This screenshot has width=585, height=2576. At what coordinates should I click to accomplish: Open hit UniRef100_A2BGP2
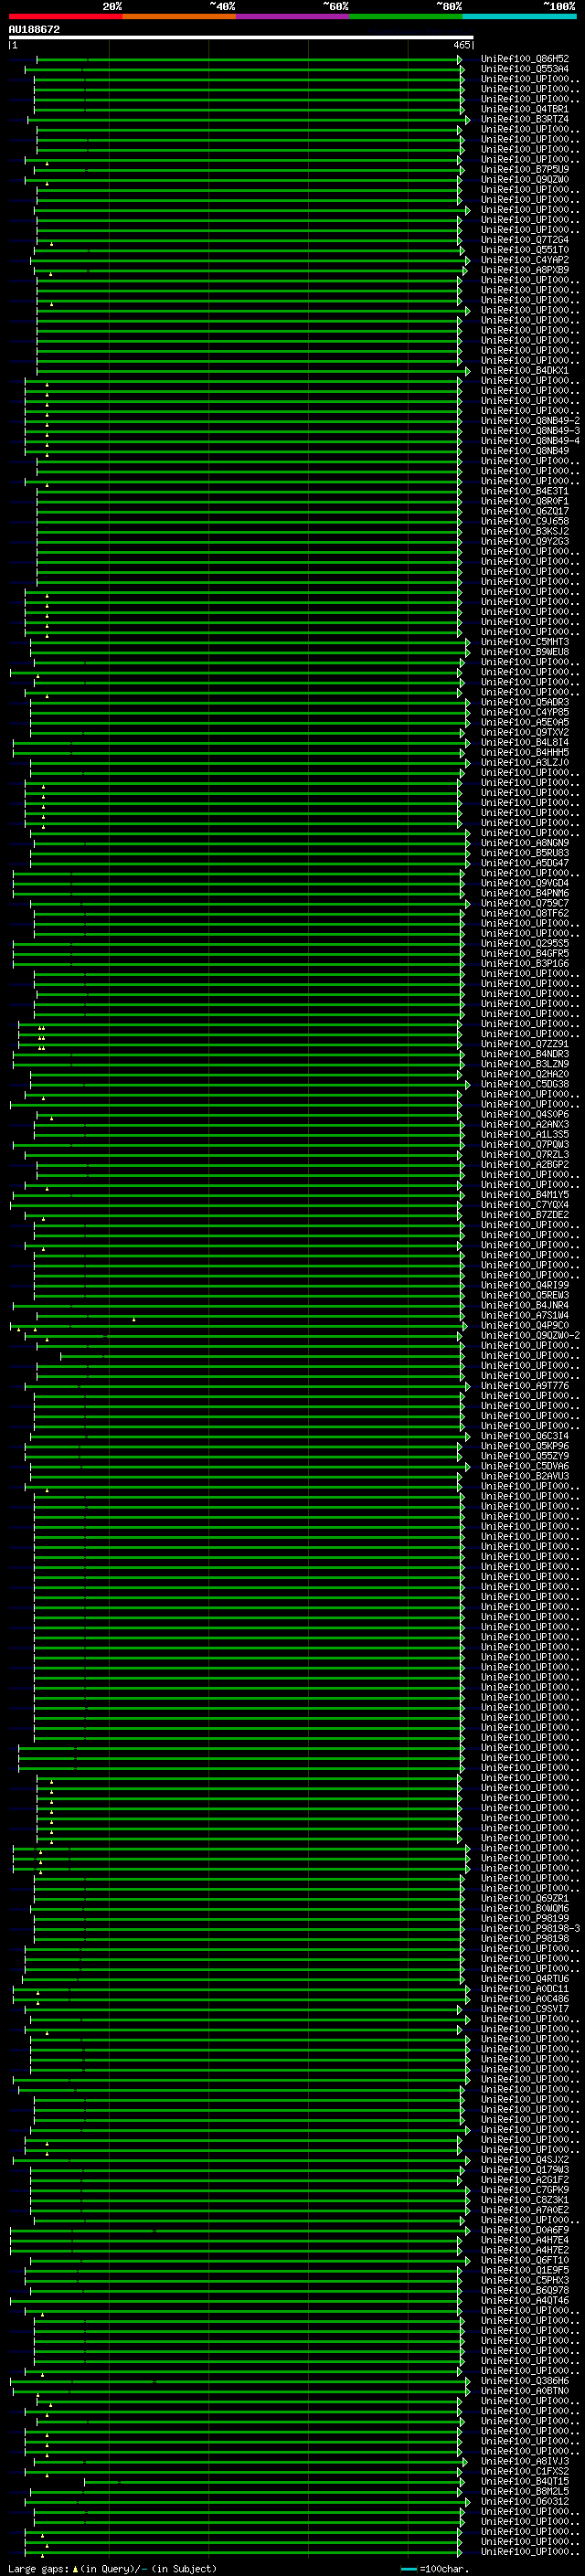click(x=525, y=1165)
